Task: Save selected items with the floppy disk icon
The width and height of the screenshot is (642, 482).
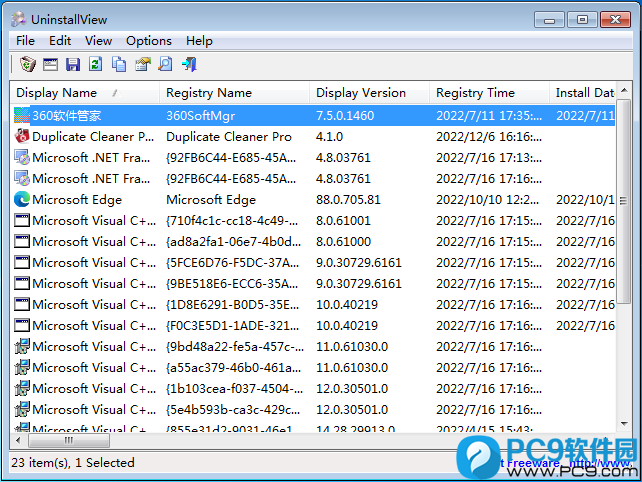Action: coord(73,64)
